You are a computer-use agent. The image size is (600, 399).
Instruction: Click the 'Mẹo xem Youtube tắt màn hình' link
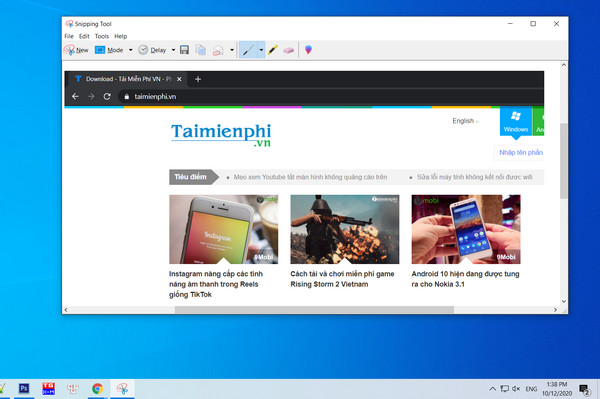[310, 177]
